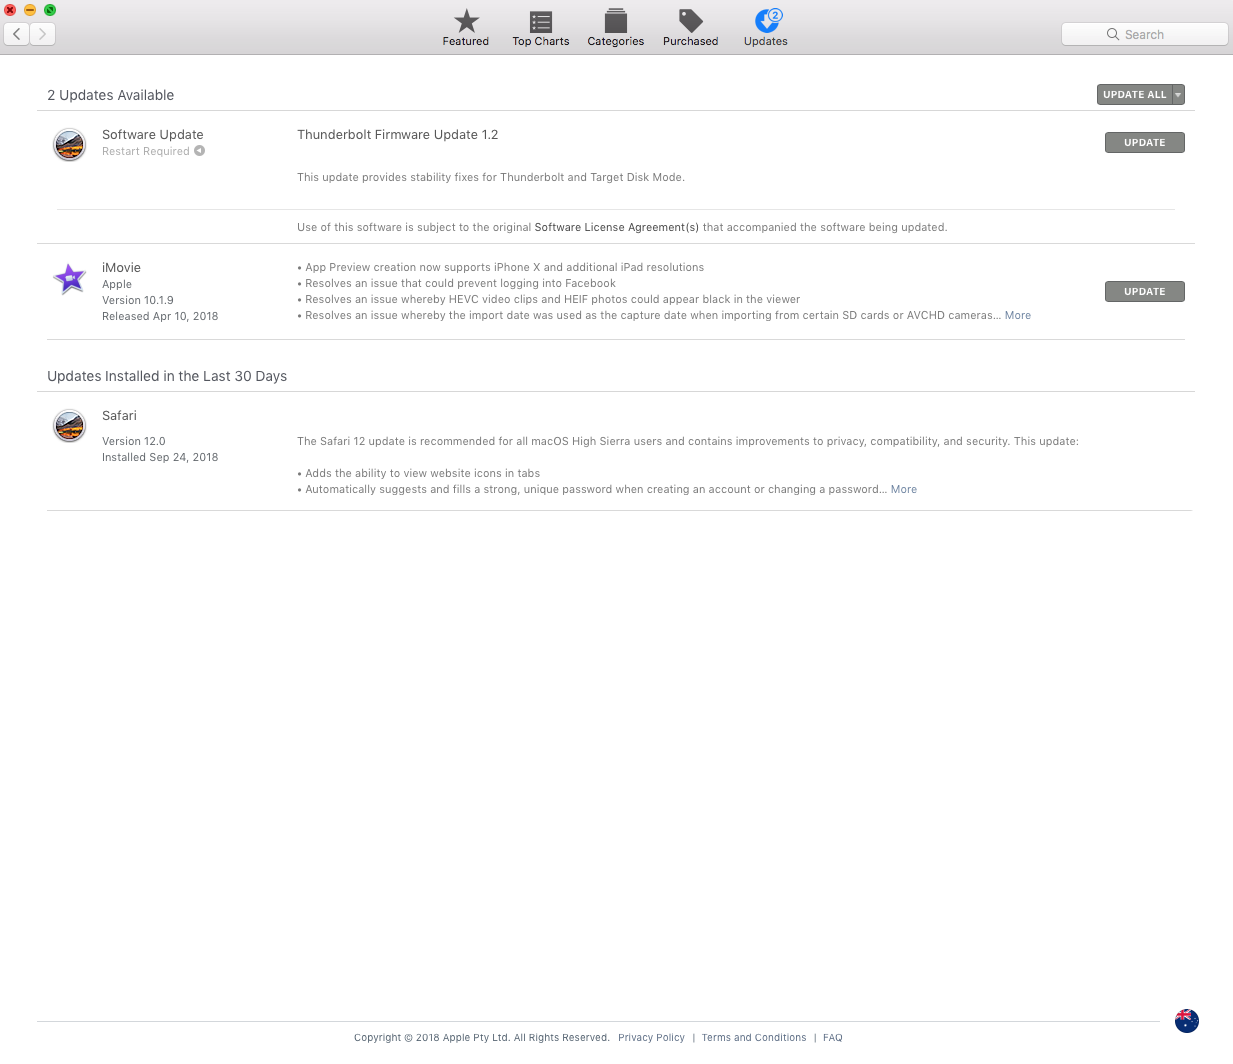
Task: Click the 'Apple' developer name under iMovie
Action: click(117, 284)
